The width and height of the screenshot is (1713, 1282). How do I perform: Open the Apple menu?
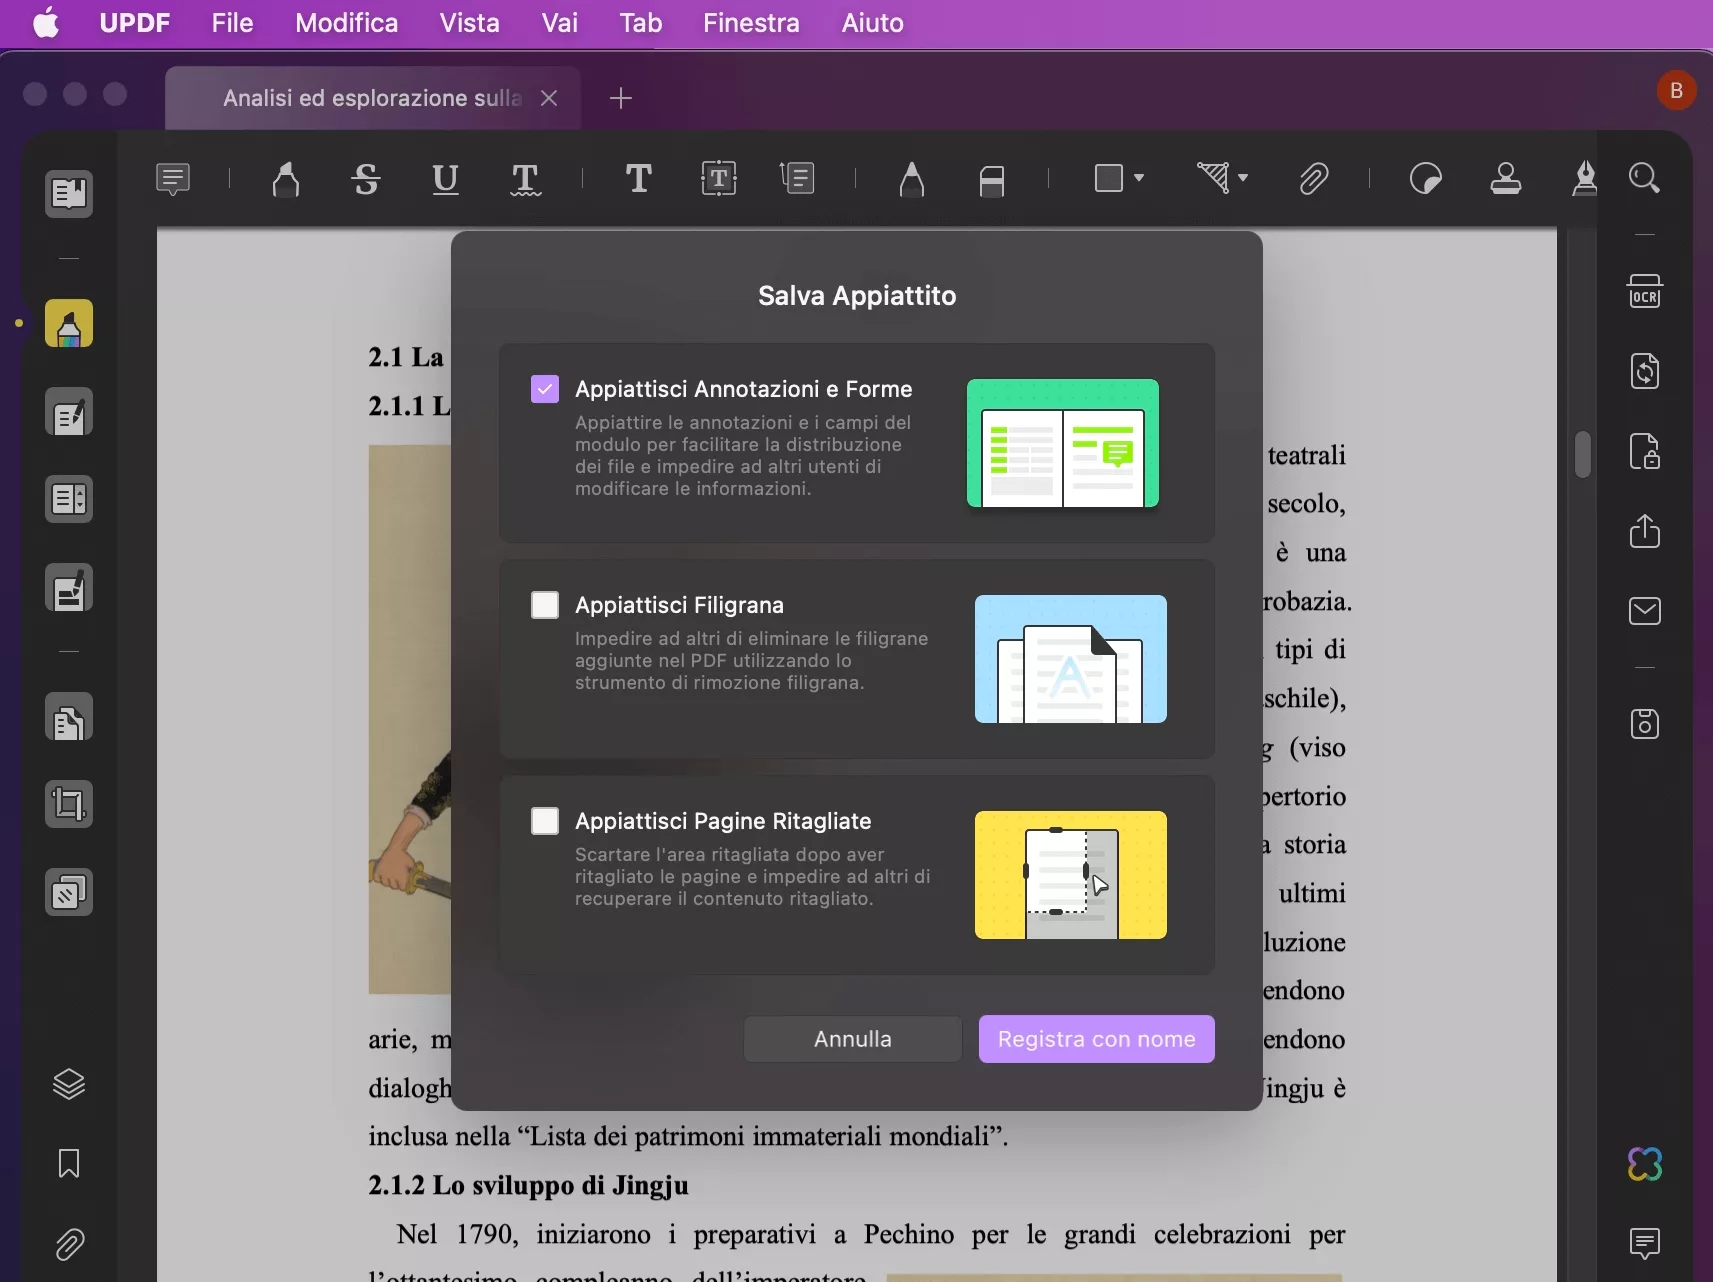[x=46, y=23]
